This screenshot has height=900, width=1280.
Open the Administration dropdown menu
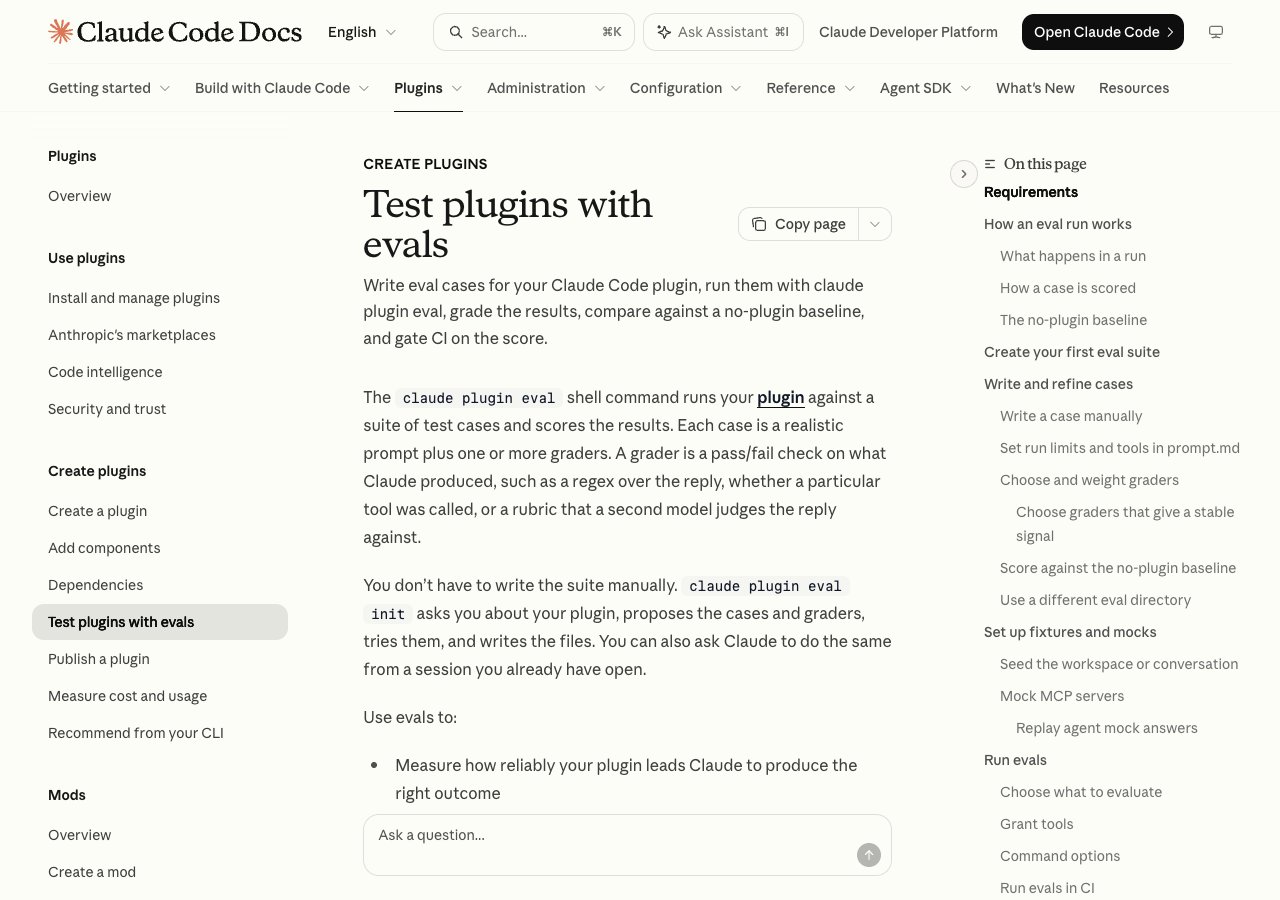click(546, 88)
